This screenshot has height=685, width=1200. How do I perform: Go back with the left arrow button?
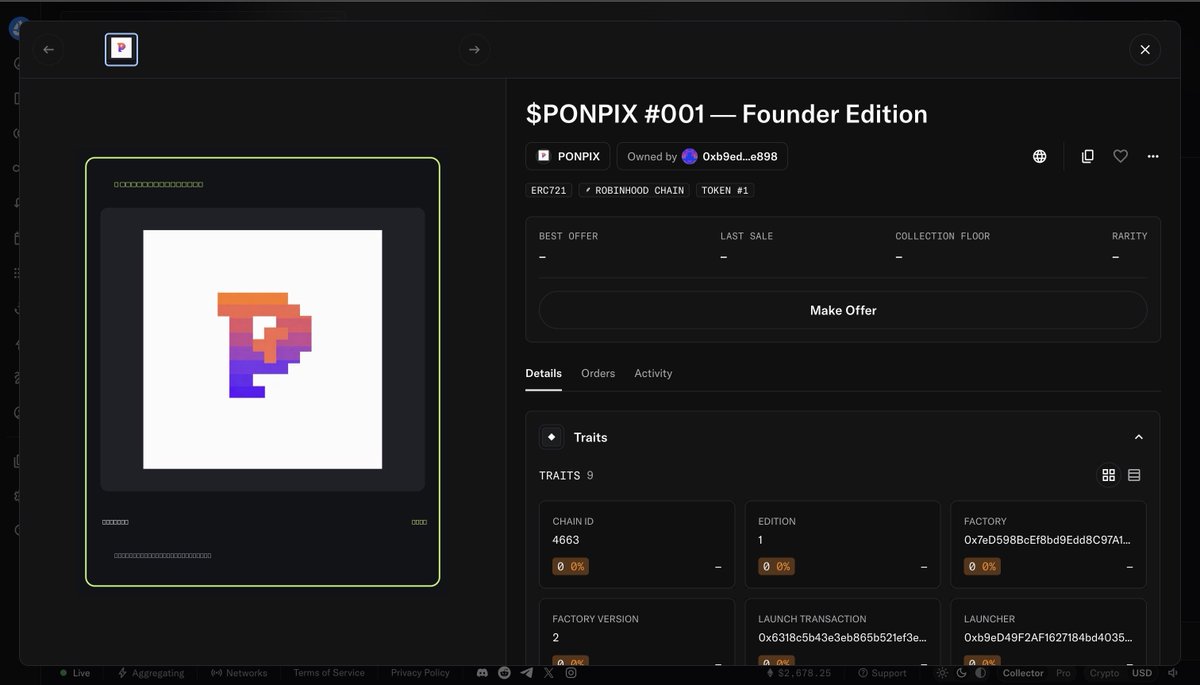pos(49,49)
